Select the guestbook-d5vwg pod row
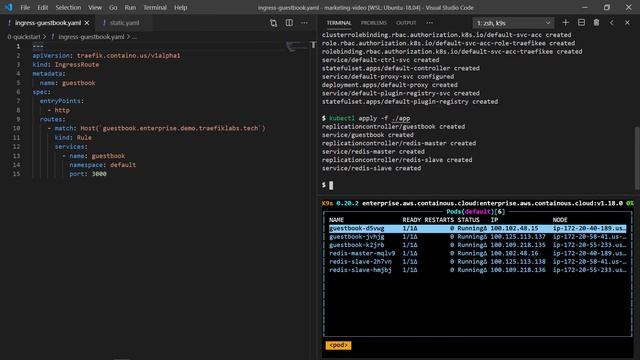640x360 pixels. pyautogui.click(x=477, y=228)
